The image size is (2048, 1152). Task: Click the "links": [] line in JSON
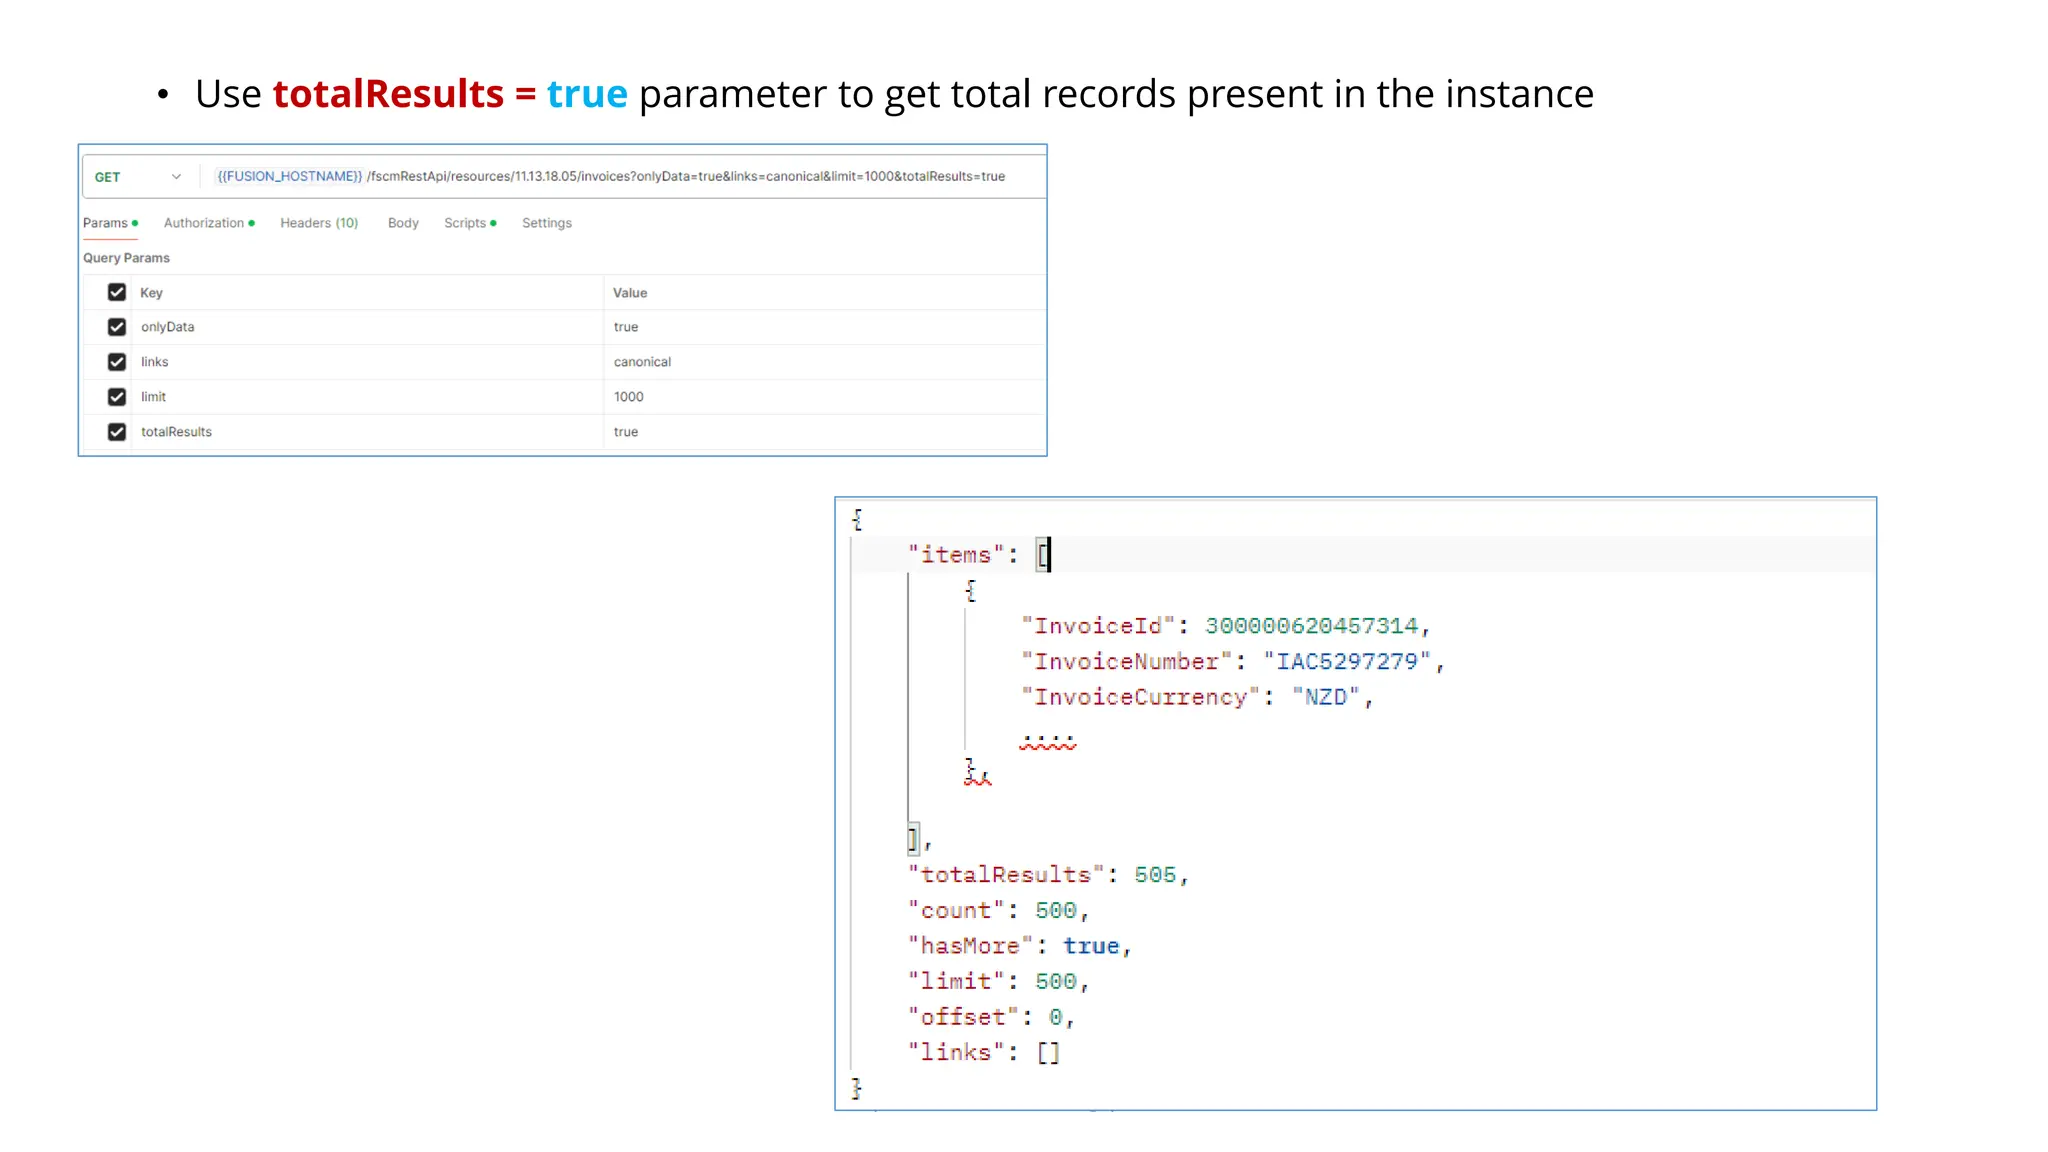983,1053
